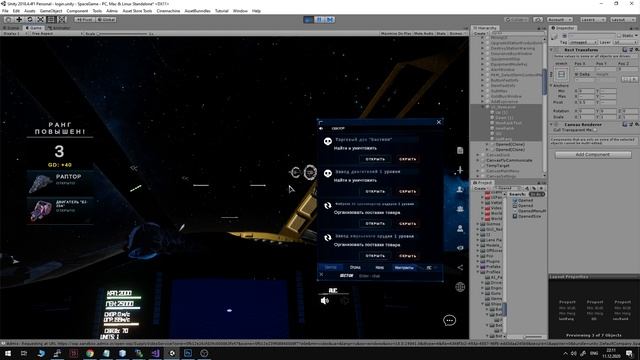
Task: Click the last mission's cycle arrows icon
Action: click(328, 238)
